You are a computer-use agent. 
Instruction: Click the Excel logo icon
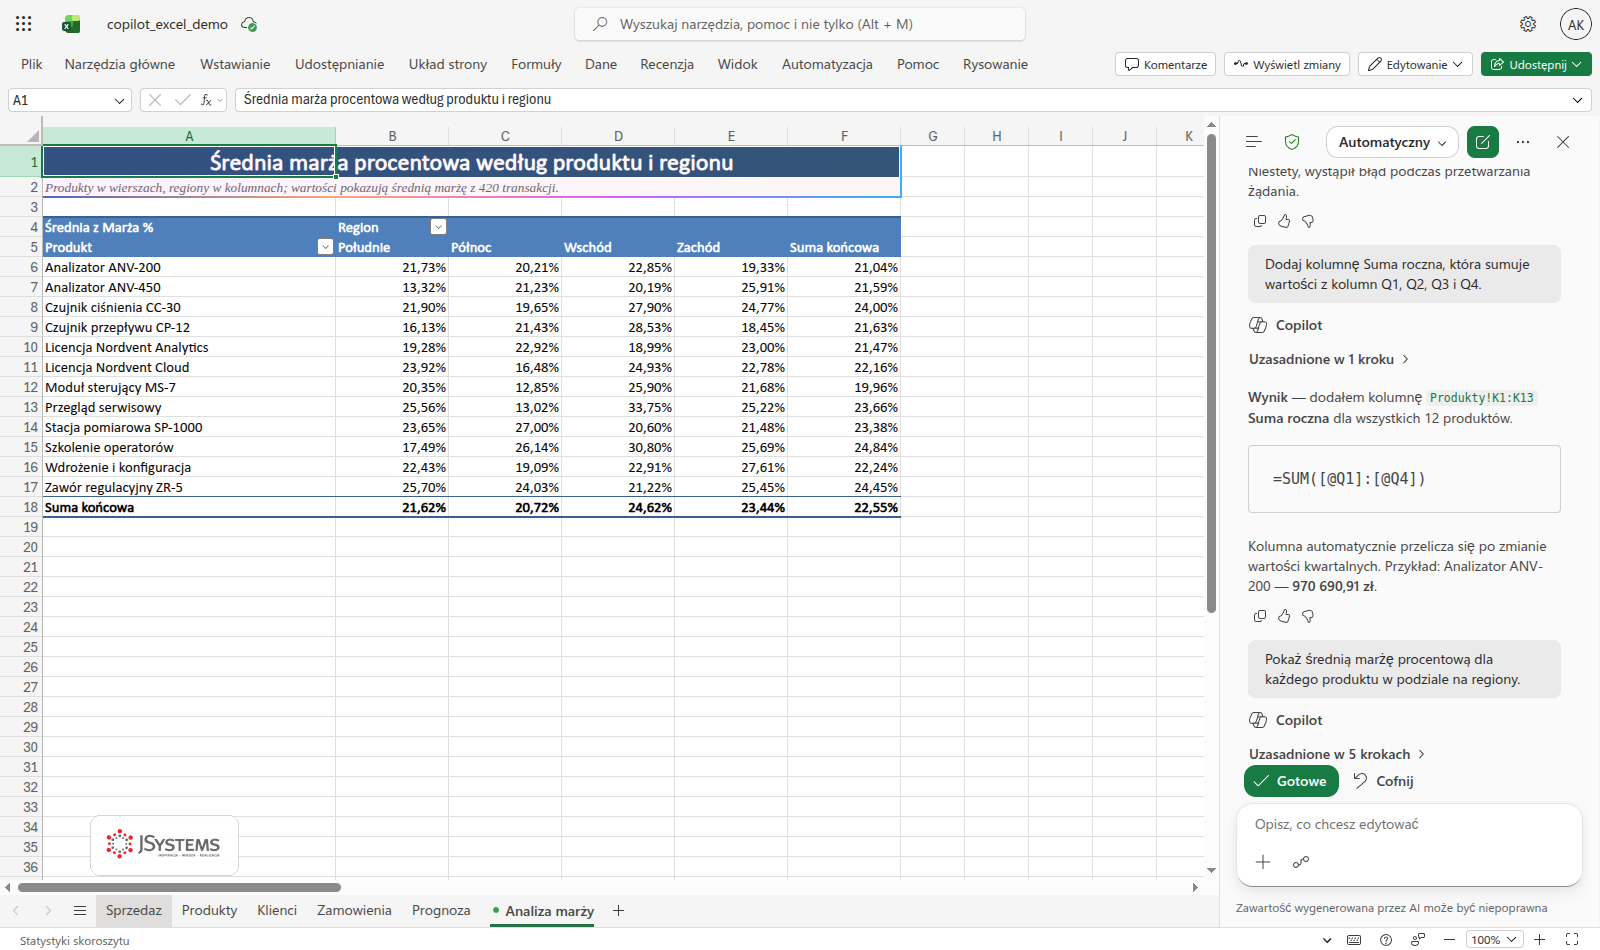(x=71, y=24)
